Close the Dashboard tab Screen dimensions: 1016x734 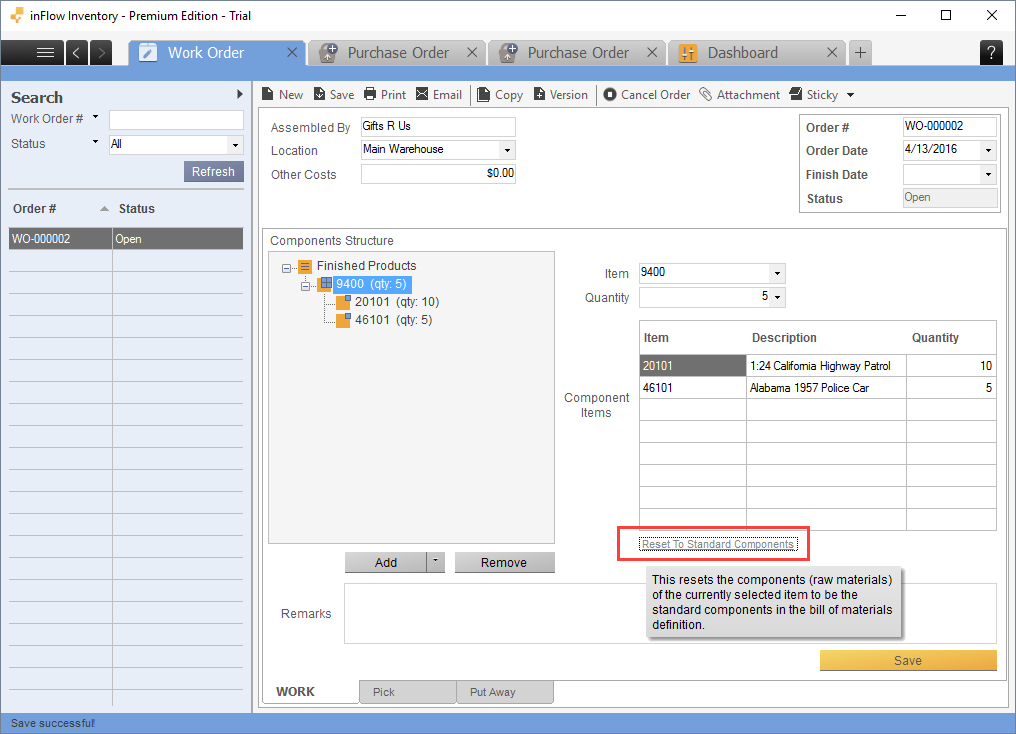pyautogui.click(x=833, y=52)
